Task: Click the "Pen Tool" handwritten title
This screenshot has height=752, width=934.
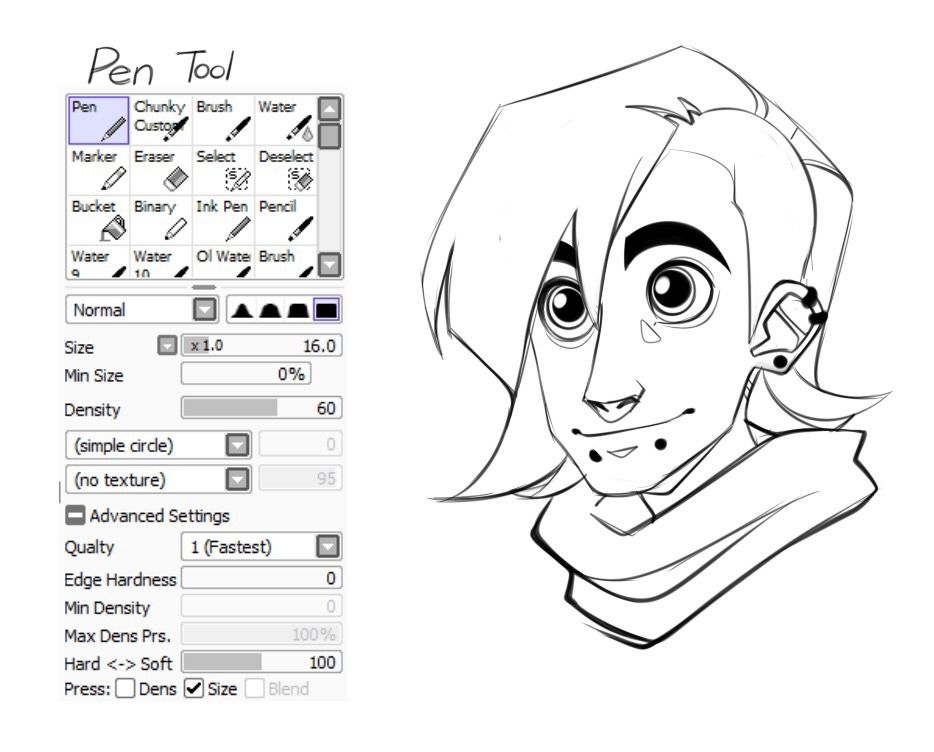Action: (161, 66)
